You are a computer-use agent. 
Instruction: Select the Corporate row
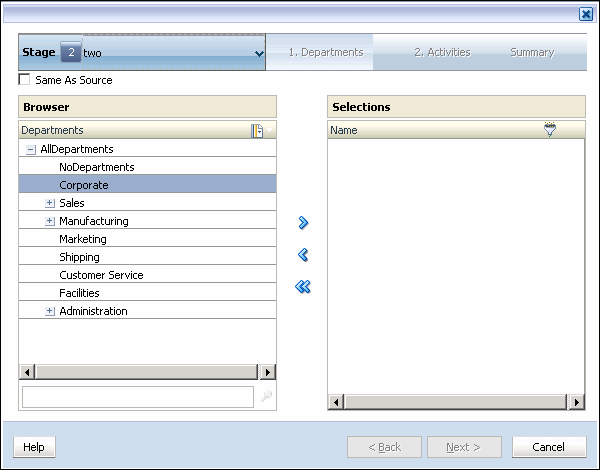tap(147, 185)
